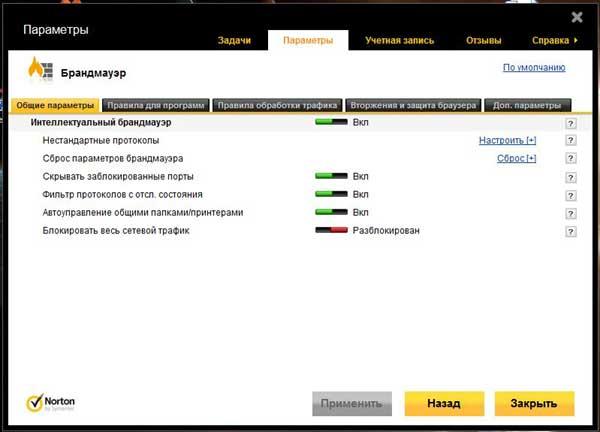Open the Задачи top tab
600x432 pixels.
click(x=234, y=40)
